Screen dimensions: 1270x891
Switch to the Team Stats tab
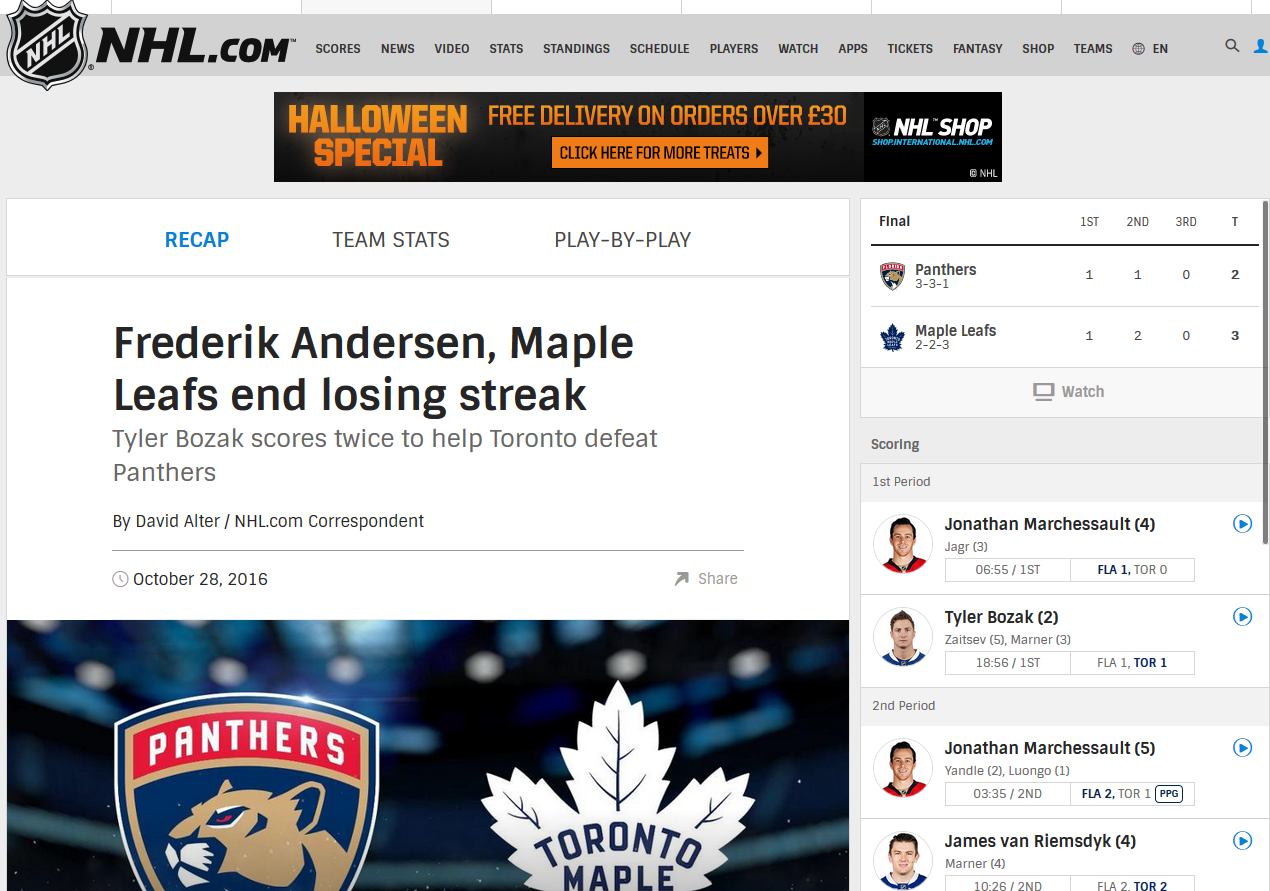click(391, 240)
